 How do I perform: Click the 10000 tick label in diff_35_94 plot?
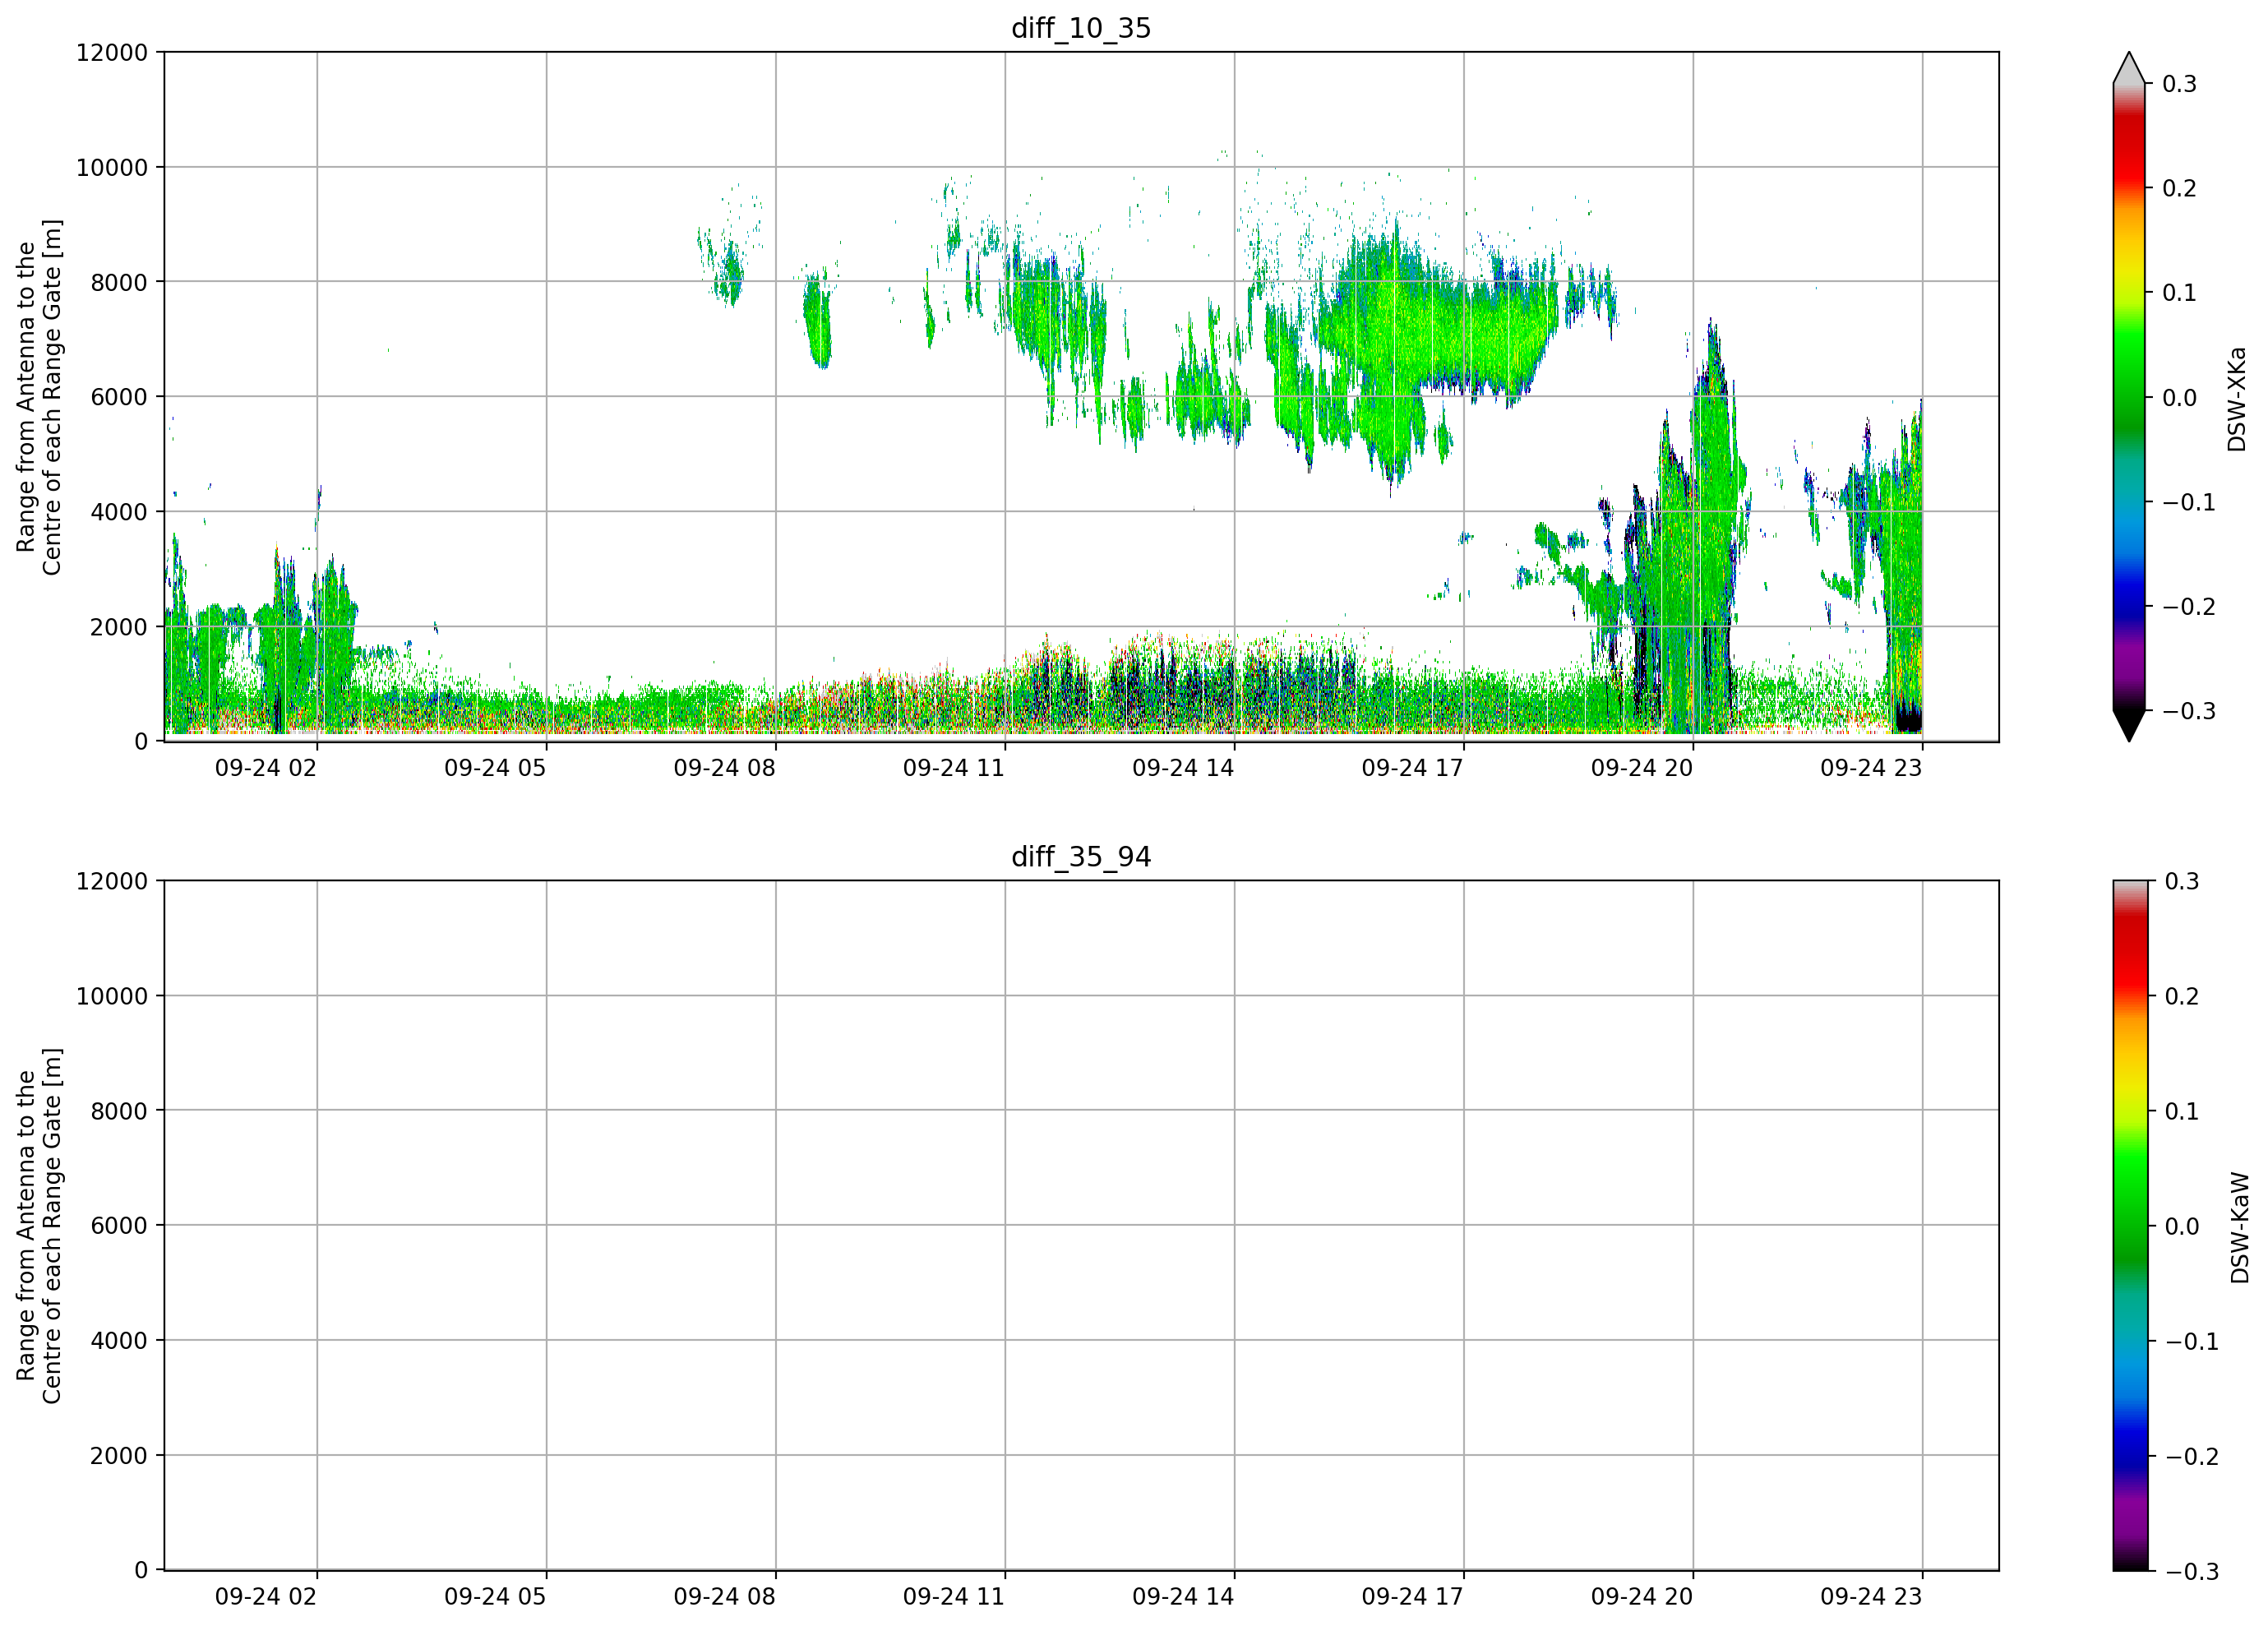[x=112, y=996]
